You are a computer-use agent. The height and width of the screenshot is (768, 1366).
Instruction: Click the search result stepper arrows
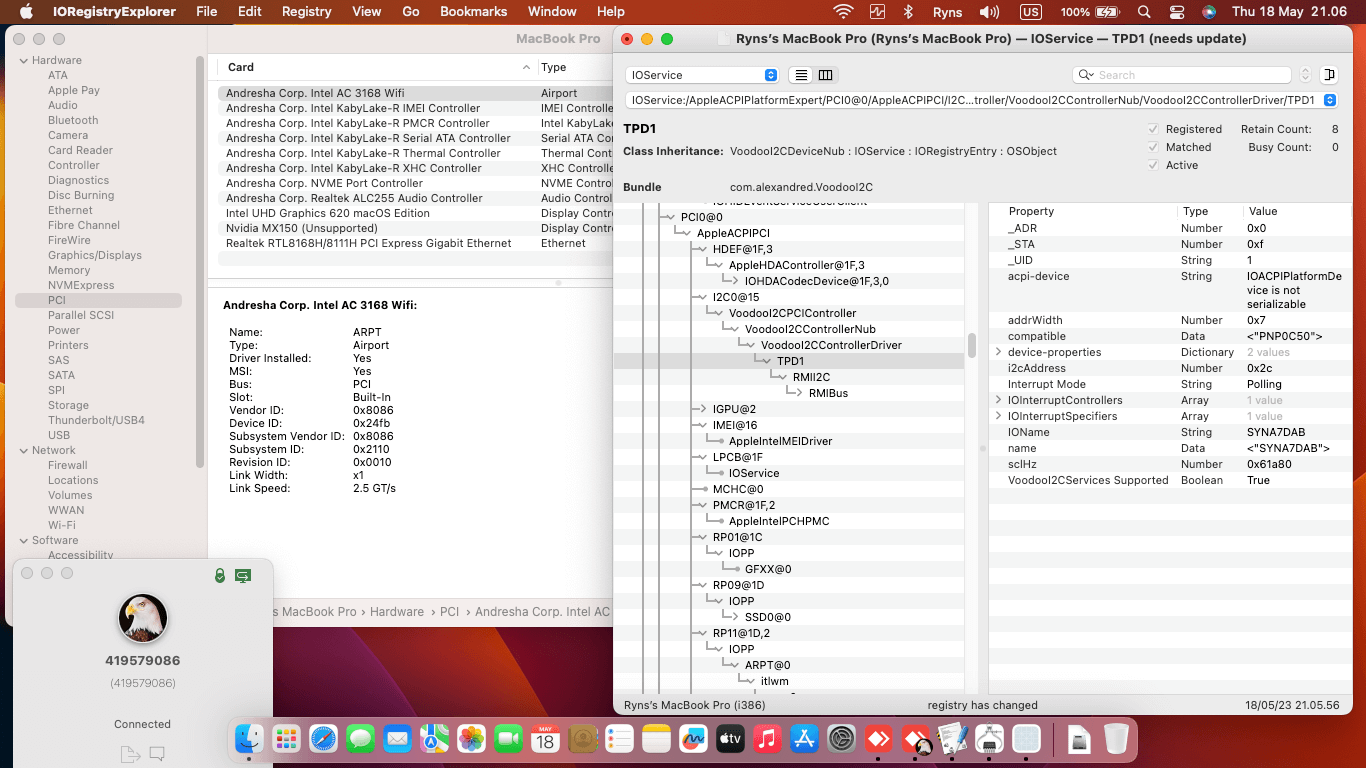pyautogui.click(x=1305, y=75)
